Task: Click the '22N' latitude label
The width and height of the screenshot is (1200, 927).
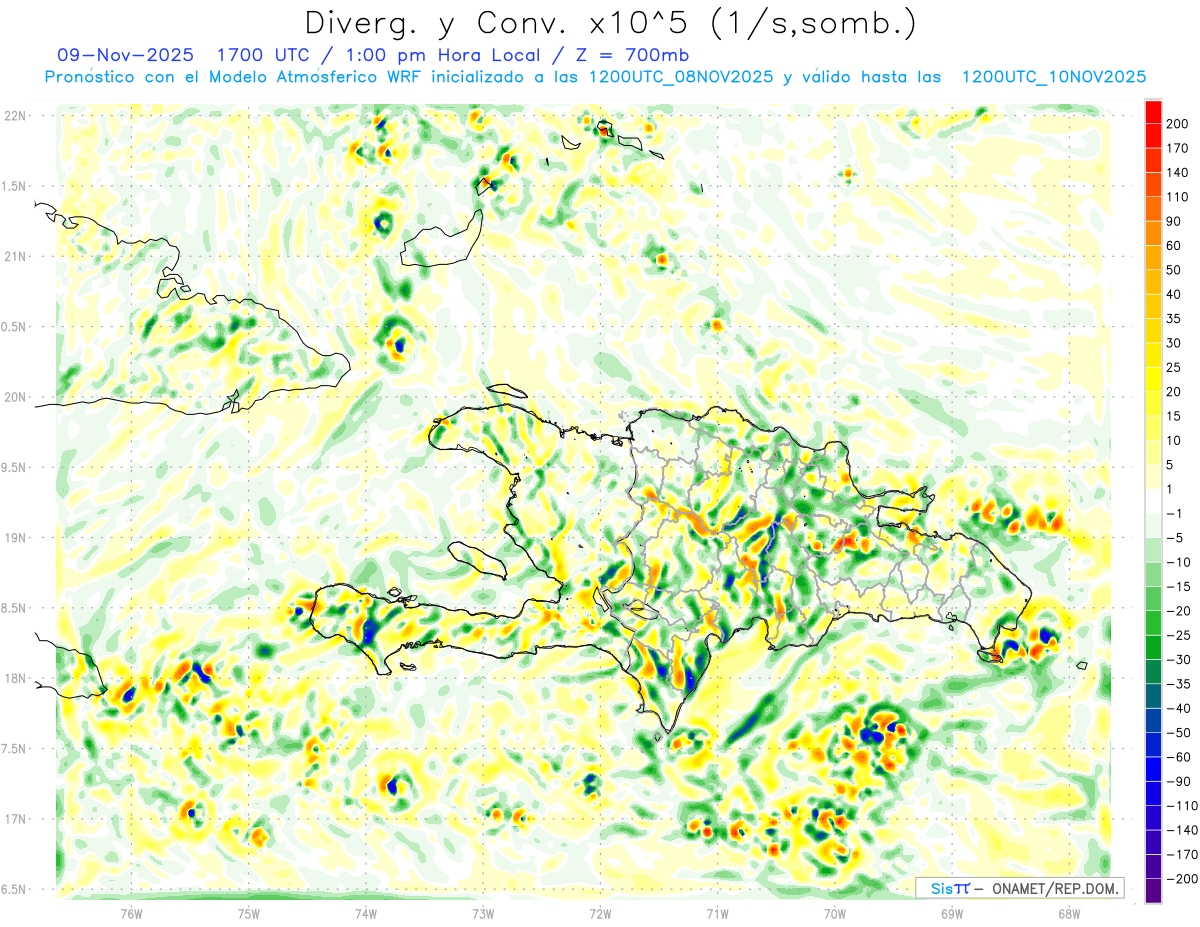Action: [15, 115]
